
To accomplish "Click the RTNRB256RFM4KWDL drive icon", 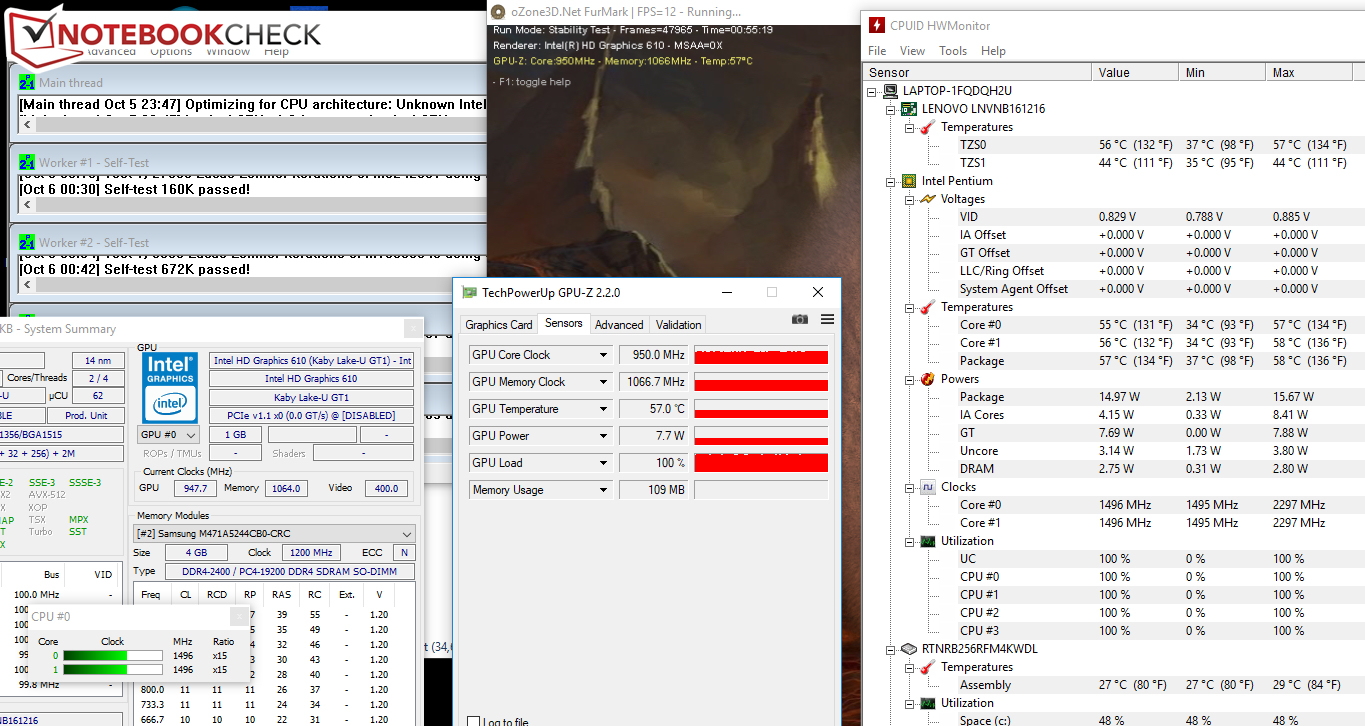I will [x=908, y=649].
